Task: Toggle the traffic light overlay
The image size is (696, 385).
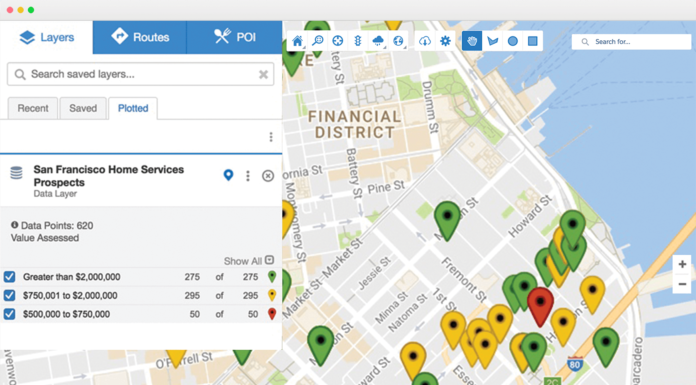Action: (358, 41)
